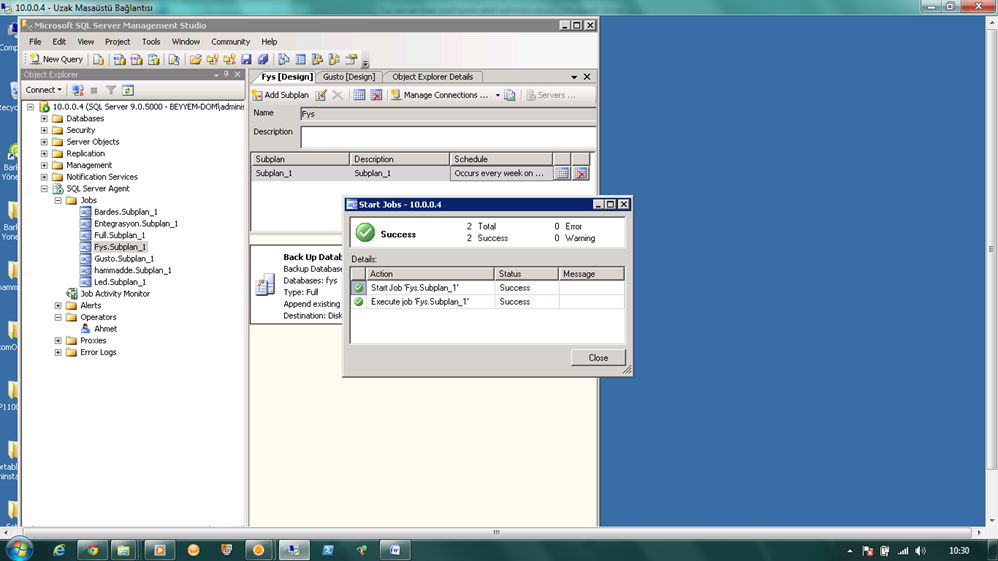Open subplan schedule calendar icon in grid row
This screenshot has height=561, width=998.
[562, 173]
